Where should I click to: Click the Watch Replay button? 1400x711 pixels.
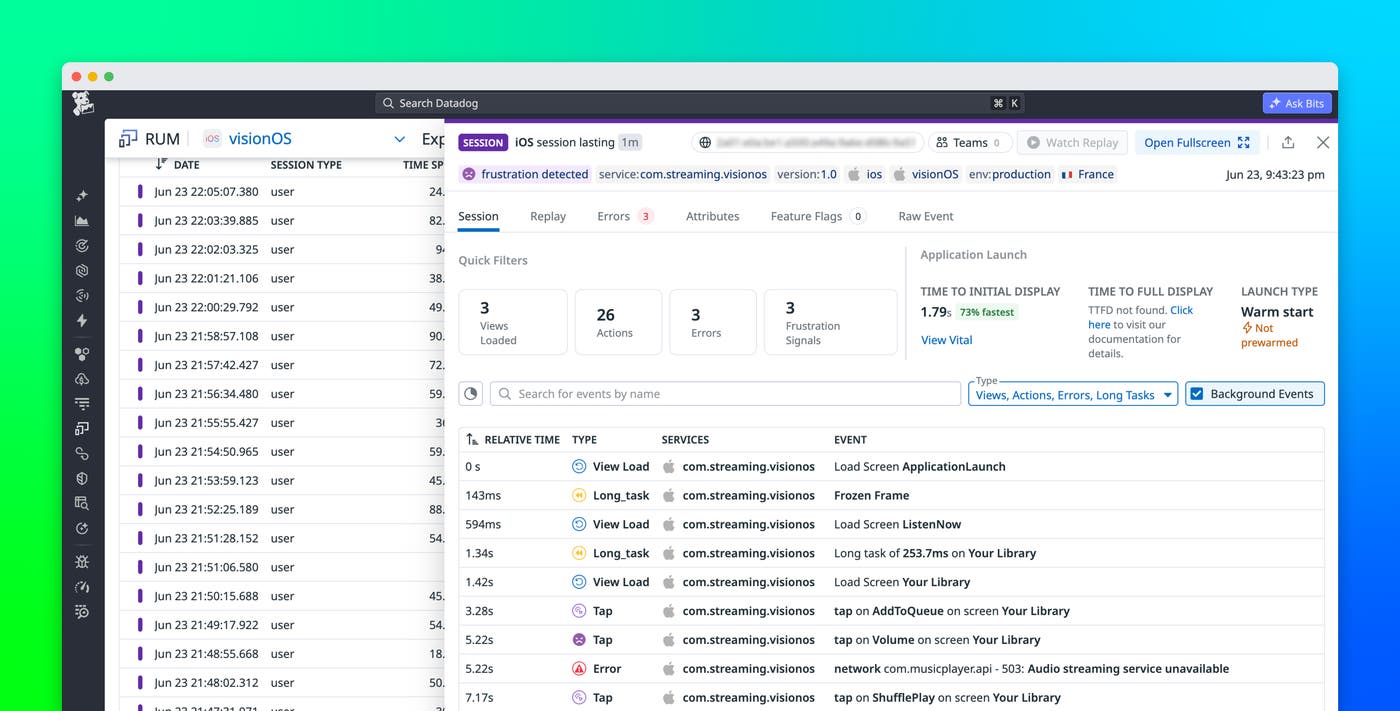pyautogui.click(x=1072, y=143)
